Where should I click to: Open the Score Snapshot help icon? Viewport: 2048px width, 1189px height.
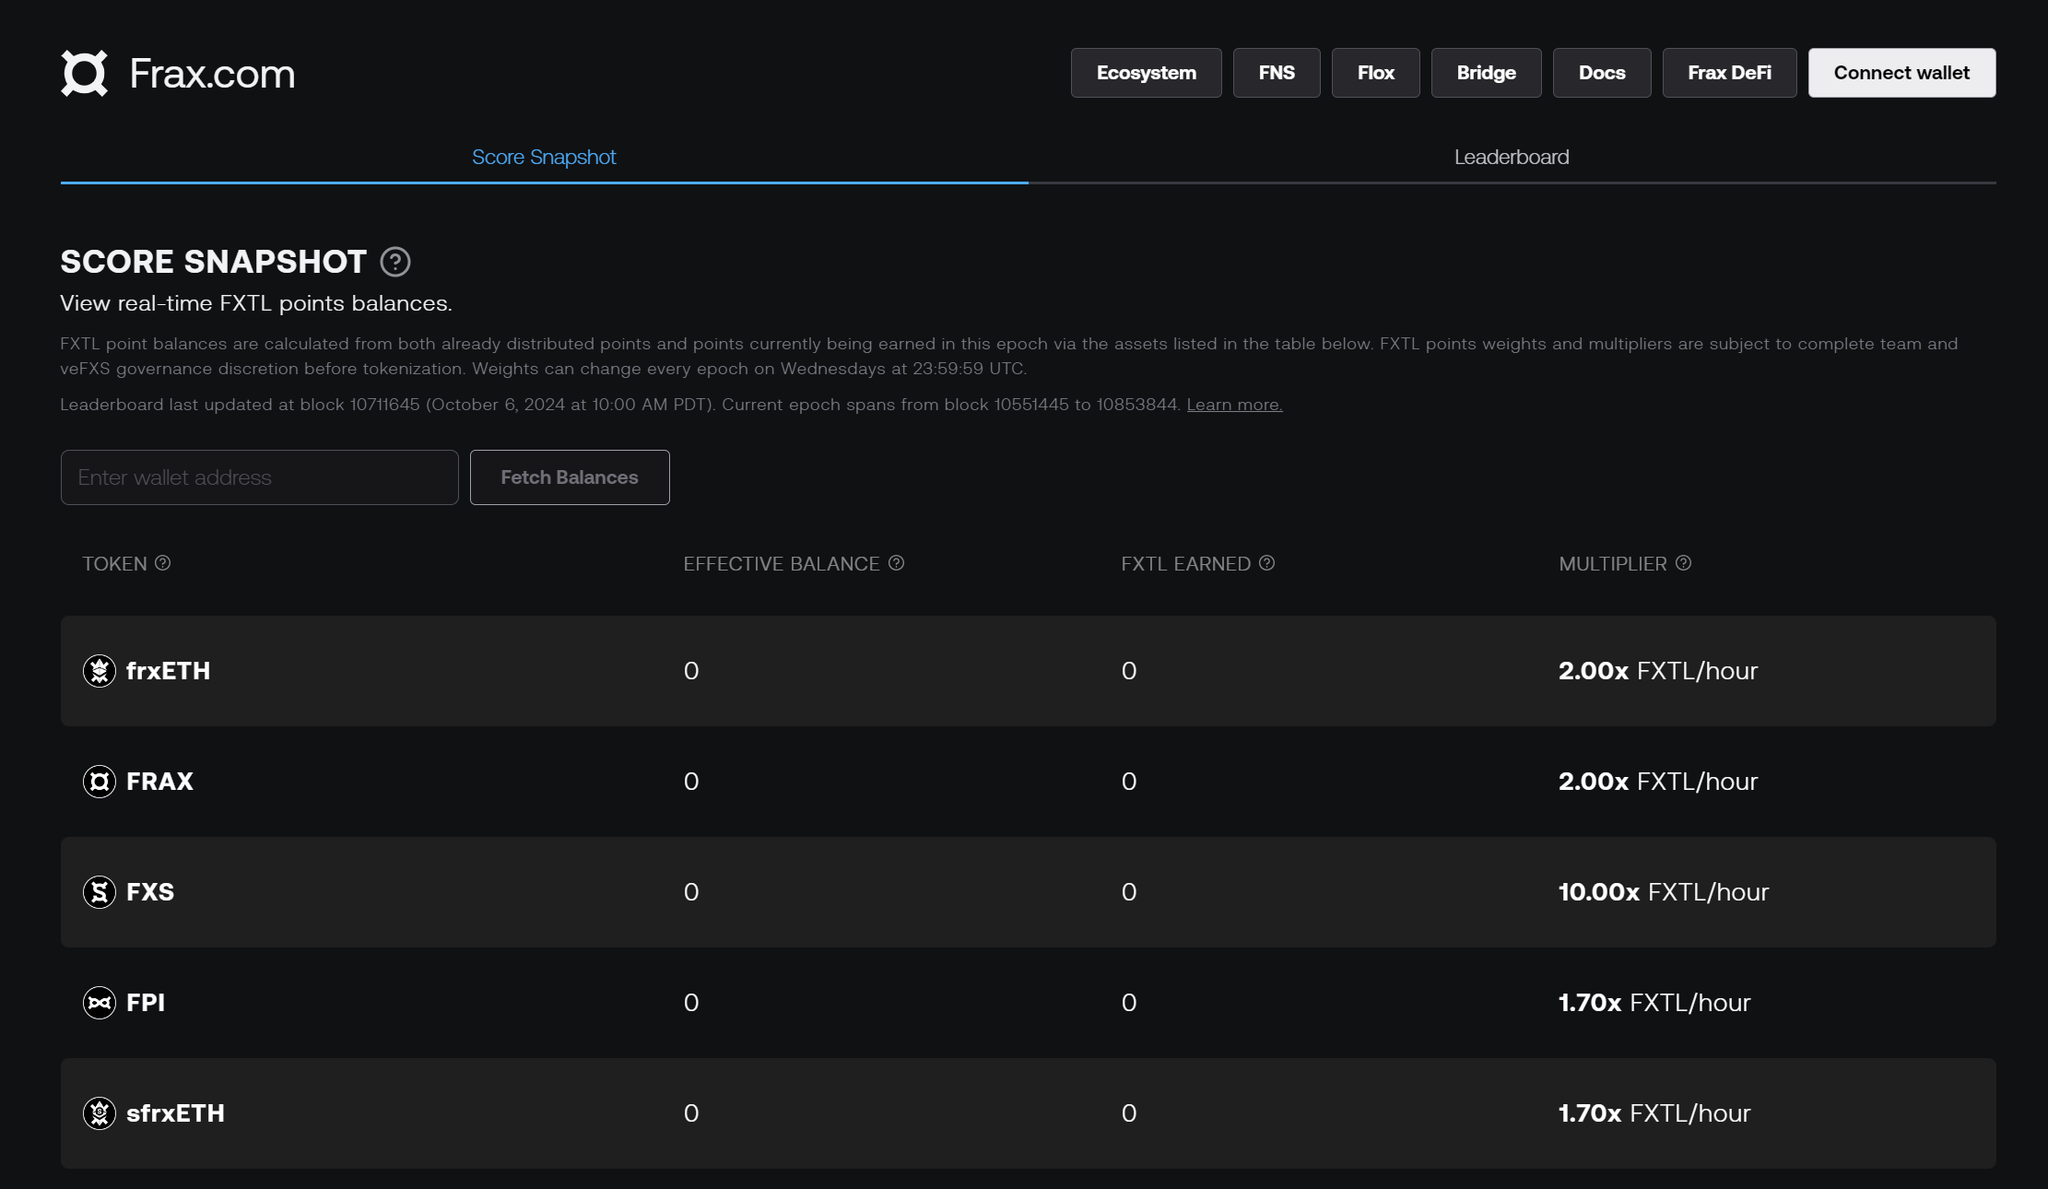click(x=395, y=262)
